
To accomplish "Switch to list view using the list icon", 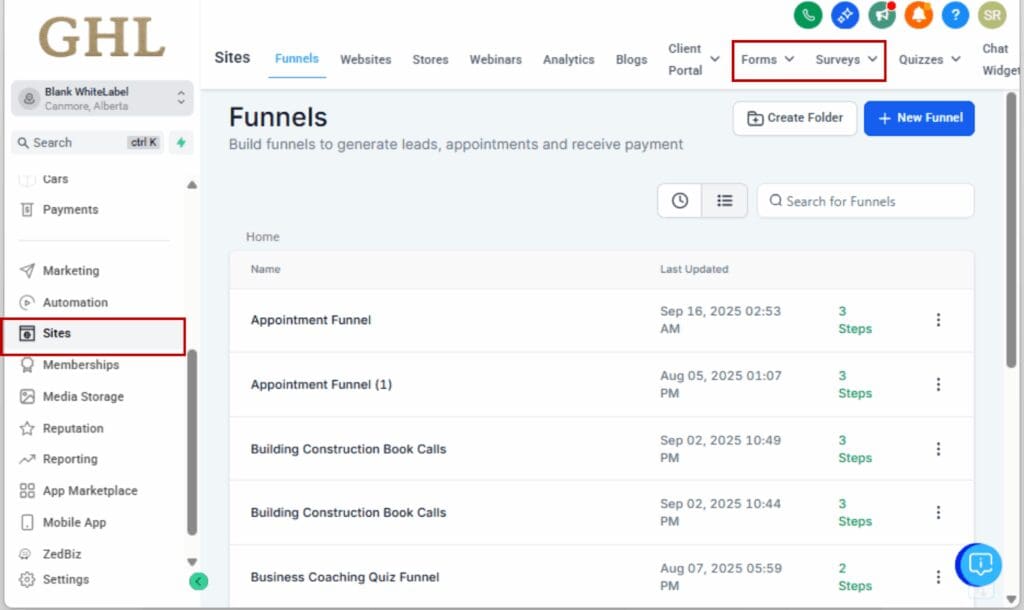I will point(724,200).
